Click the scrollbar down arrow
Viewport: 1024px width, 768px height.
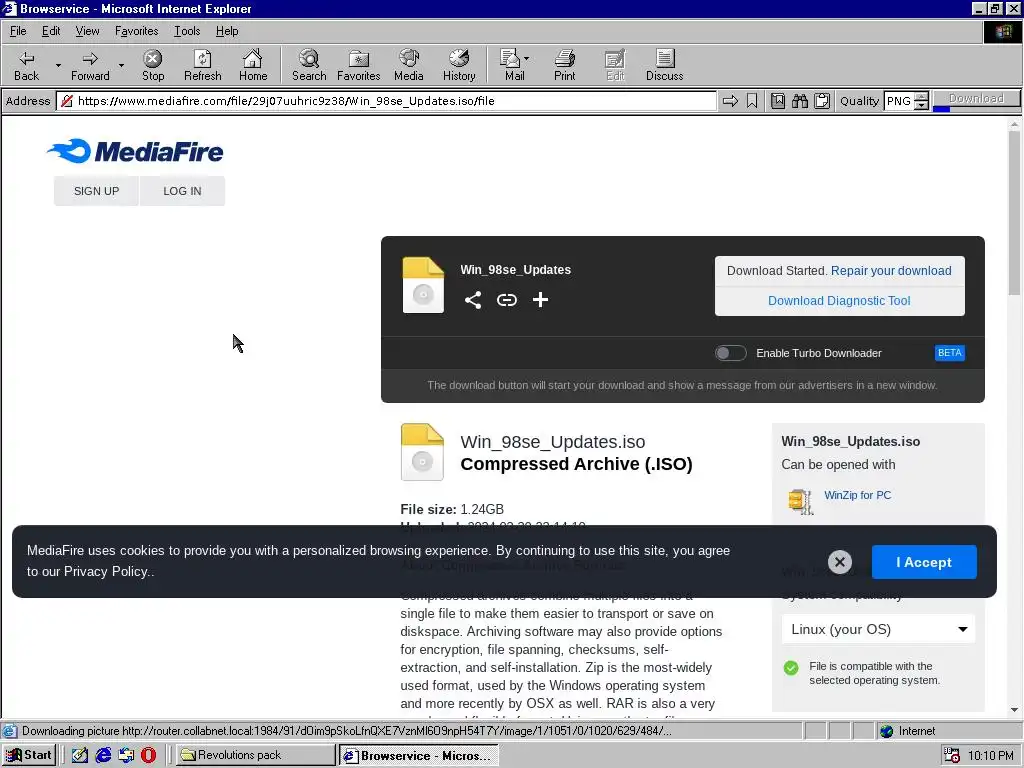point(1014,710)
